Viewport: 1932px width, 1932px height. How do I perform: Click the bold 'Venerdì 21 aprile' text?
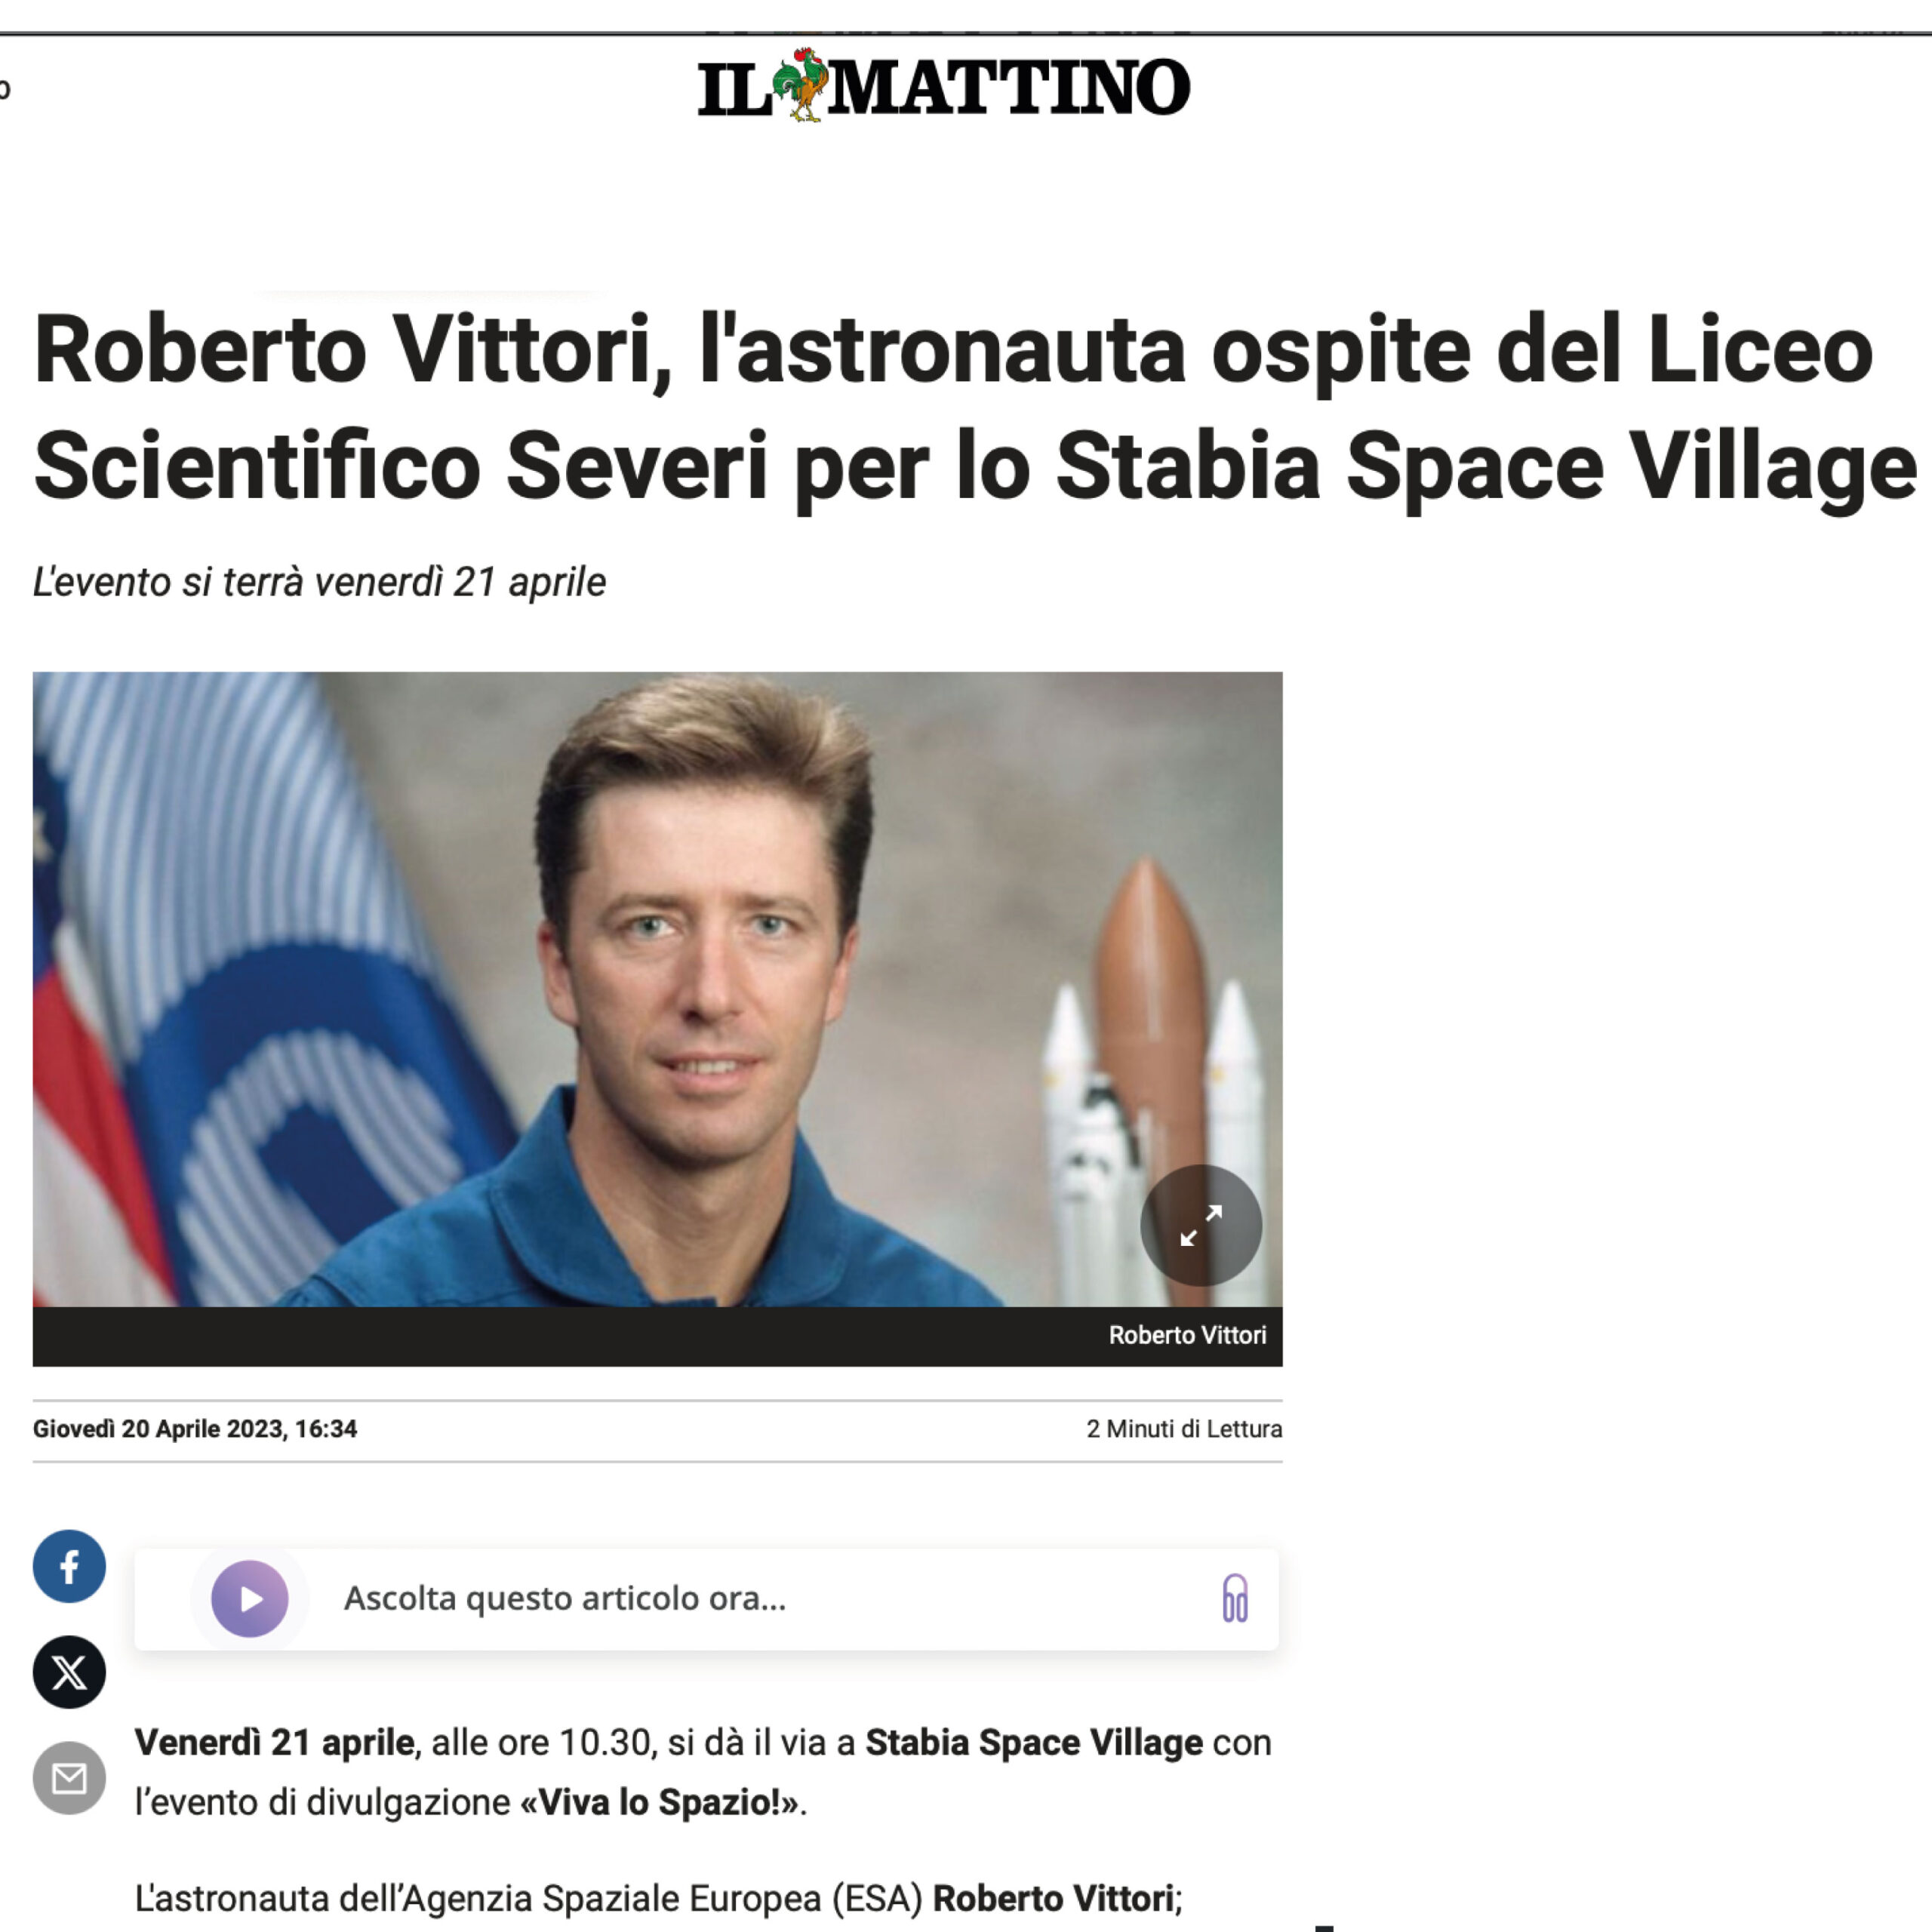275,1742
